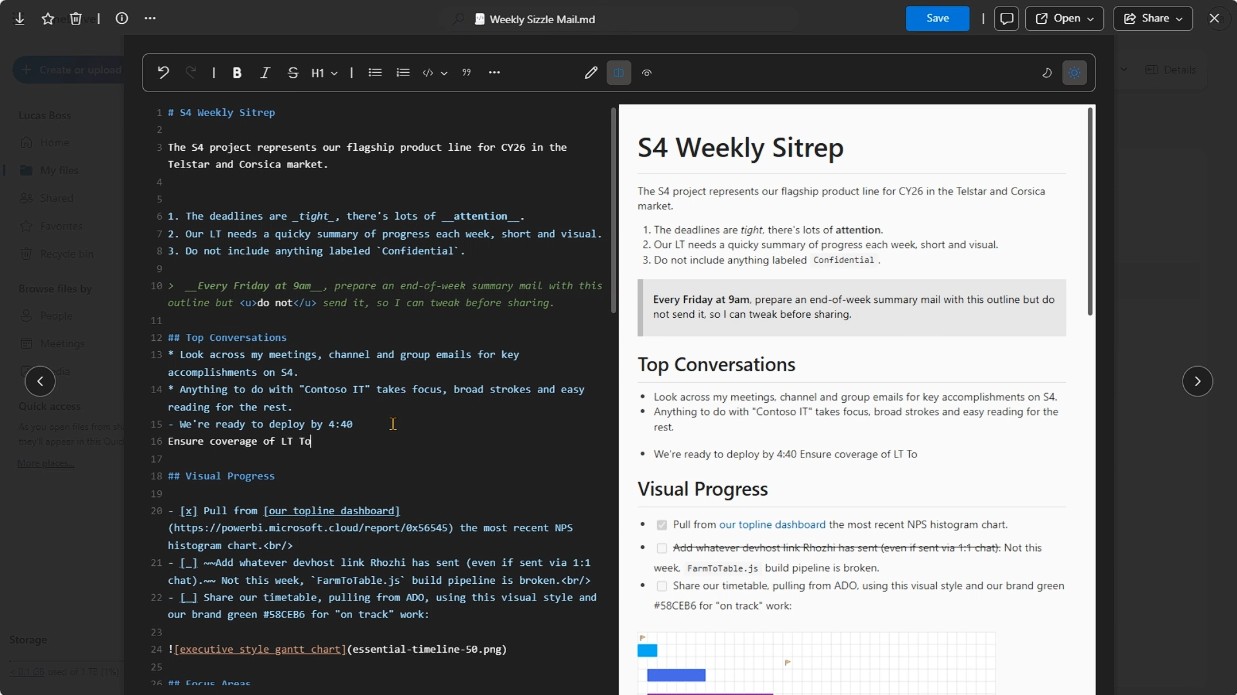Click the [our topline dashboard] text in editor
This screenshot has width=1237, height=695.
[x=332, y=510]
